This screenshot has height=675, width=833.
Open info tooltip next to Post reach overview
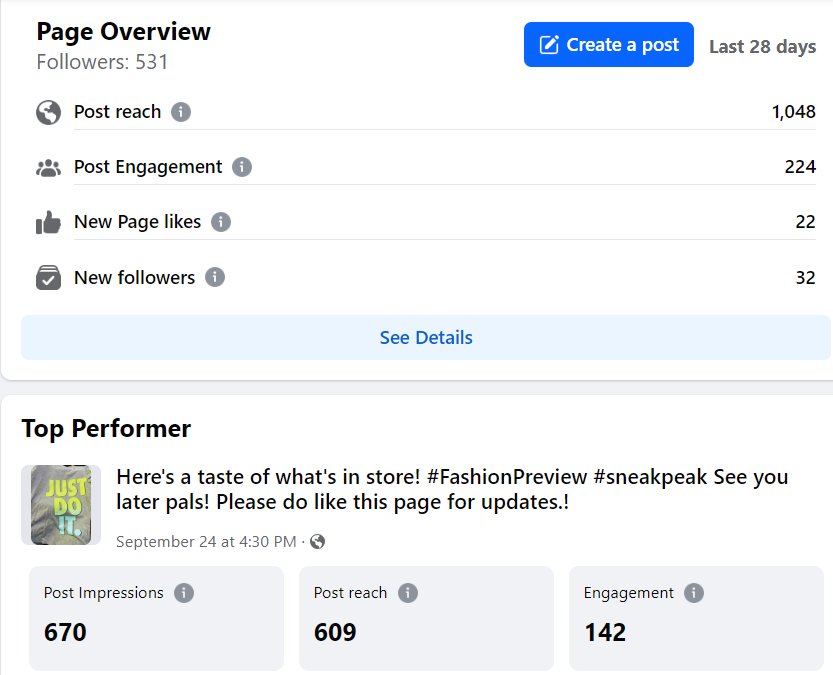click(181, 112)
